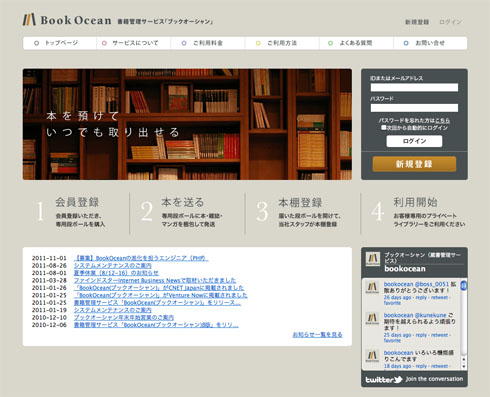Click the twitter bird logo in widget footer

tap(383, 379)
